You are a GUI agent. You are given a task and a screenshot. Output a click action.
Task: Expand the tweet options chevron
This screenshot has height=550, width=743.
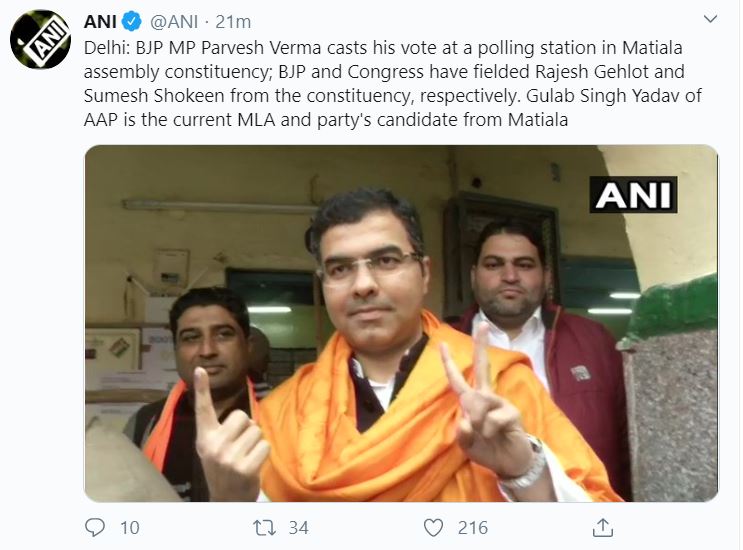(710, 20)
